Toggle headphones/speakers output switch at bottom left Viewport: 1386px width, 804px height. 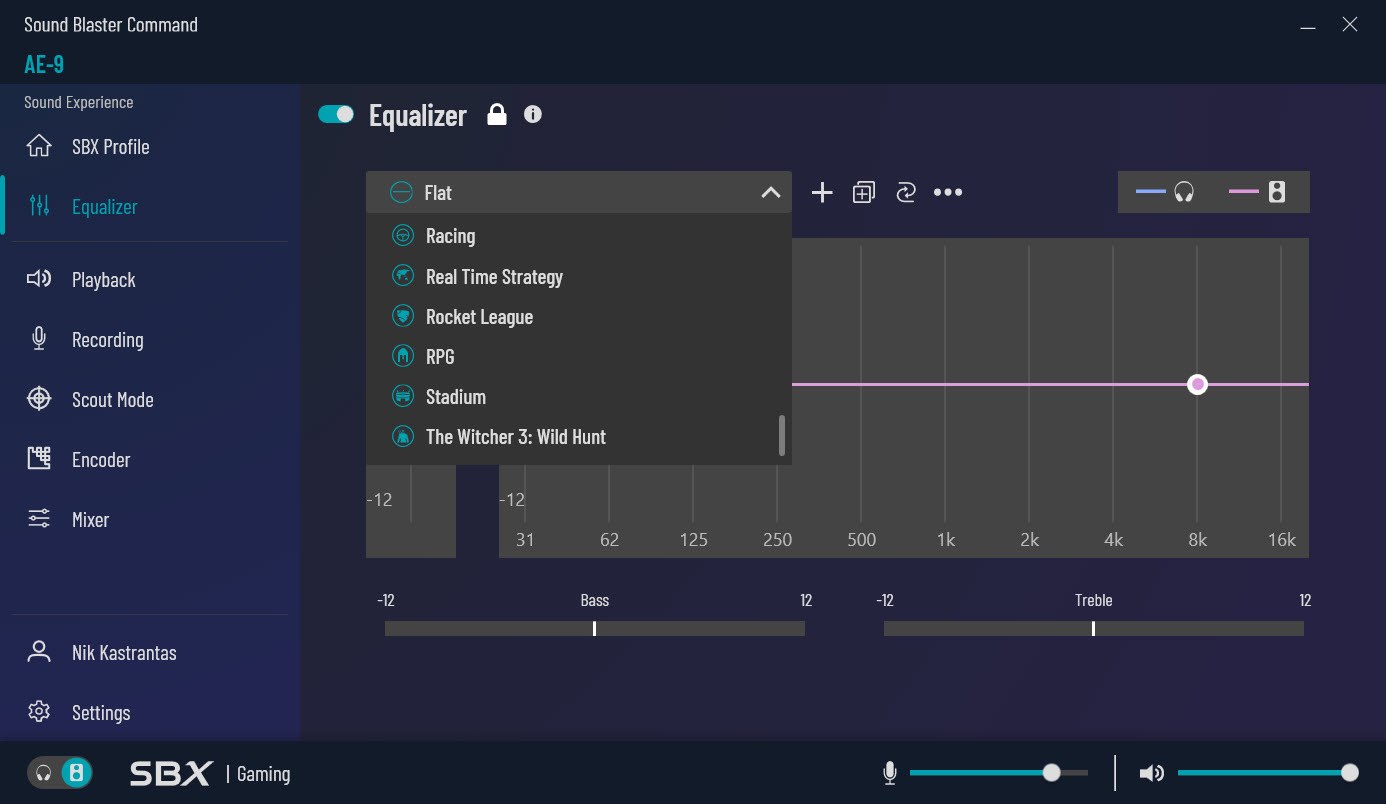60,773
